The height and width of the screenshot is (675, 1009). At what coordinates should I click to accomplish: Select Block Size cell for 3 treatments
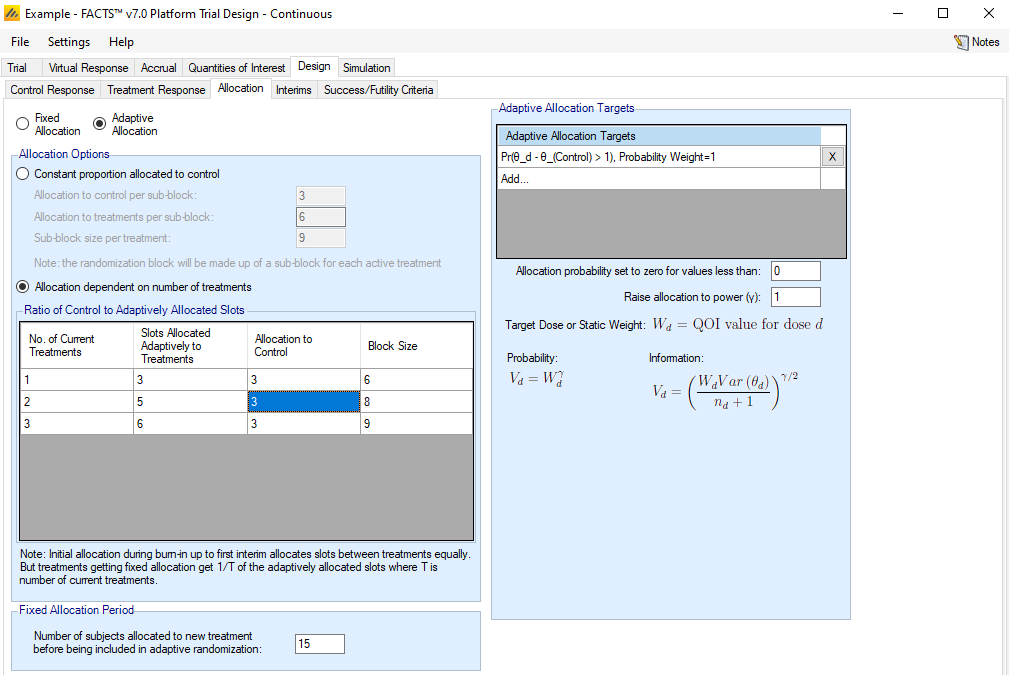[417, 423]
